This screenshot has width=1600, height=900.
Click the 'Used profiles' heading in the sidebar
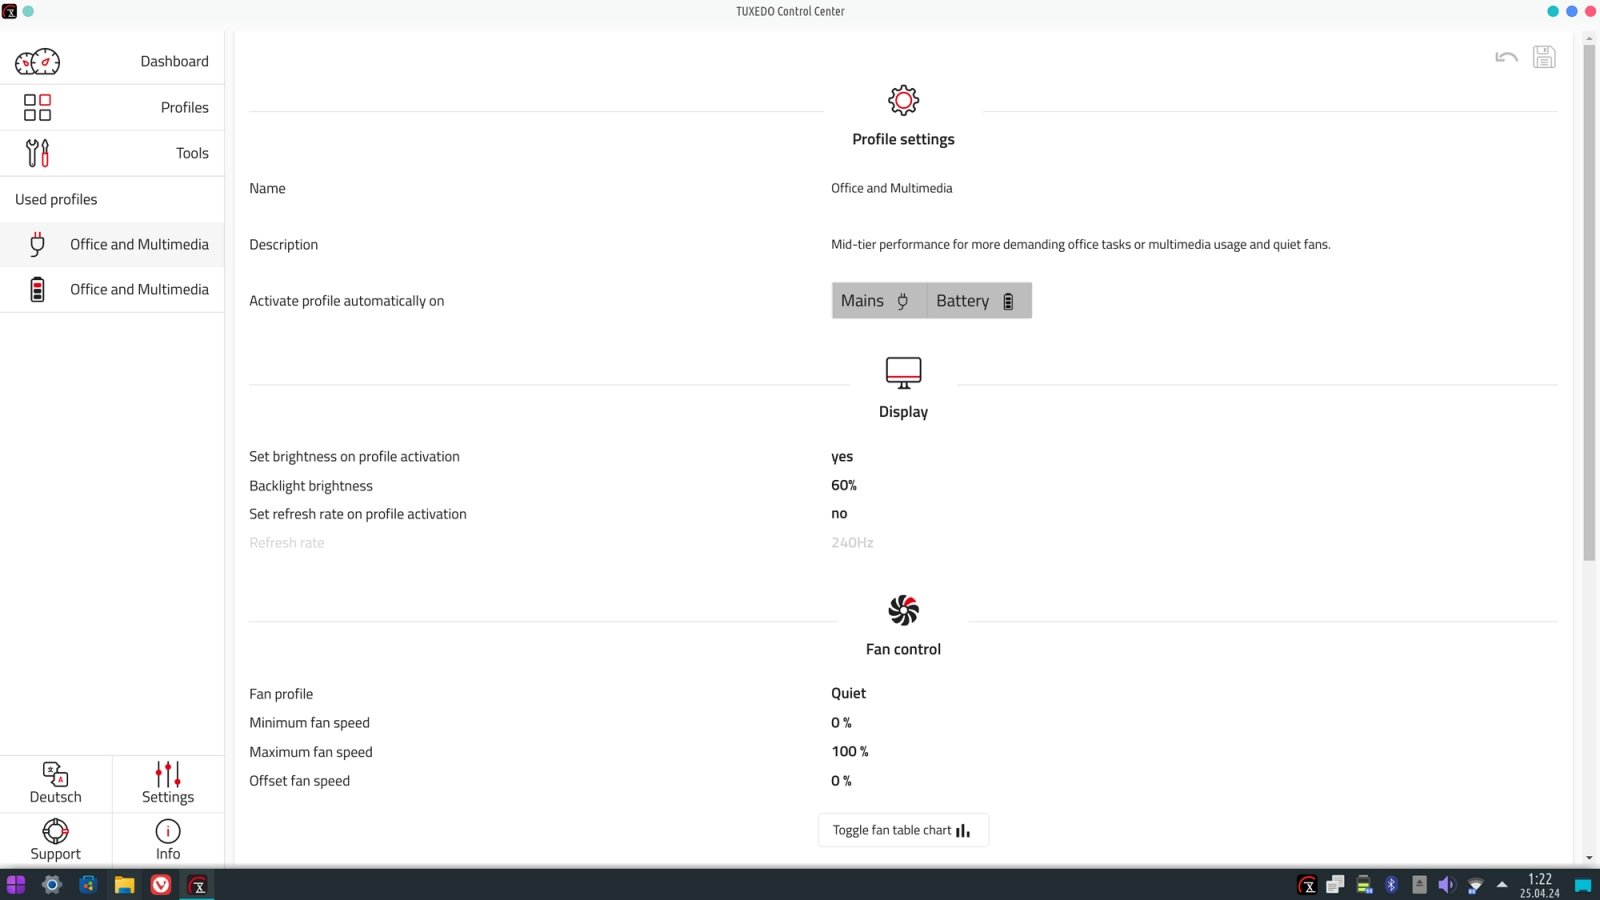click(56, 199)
